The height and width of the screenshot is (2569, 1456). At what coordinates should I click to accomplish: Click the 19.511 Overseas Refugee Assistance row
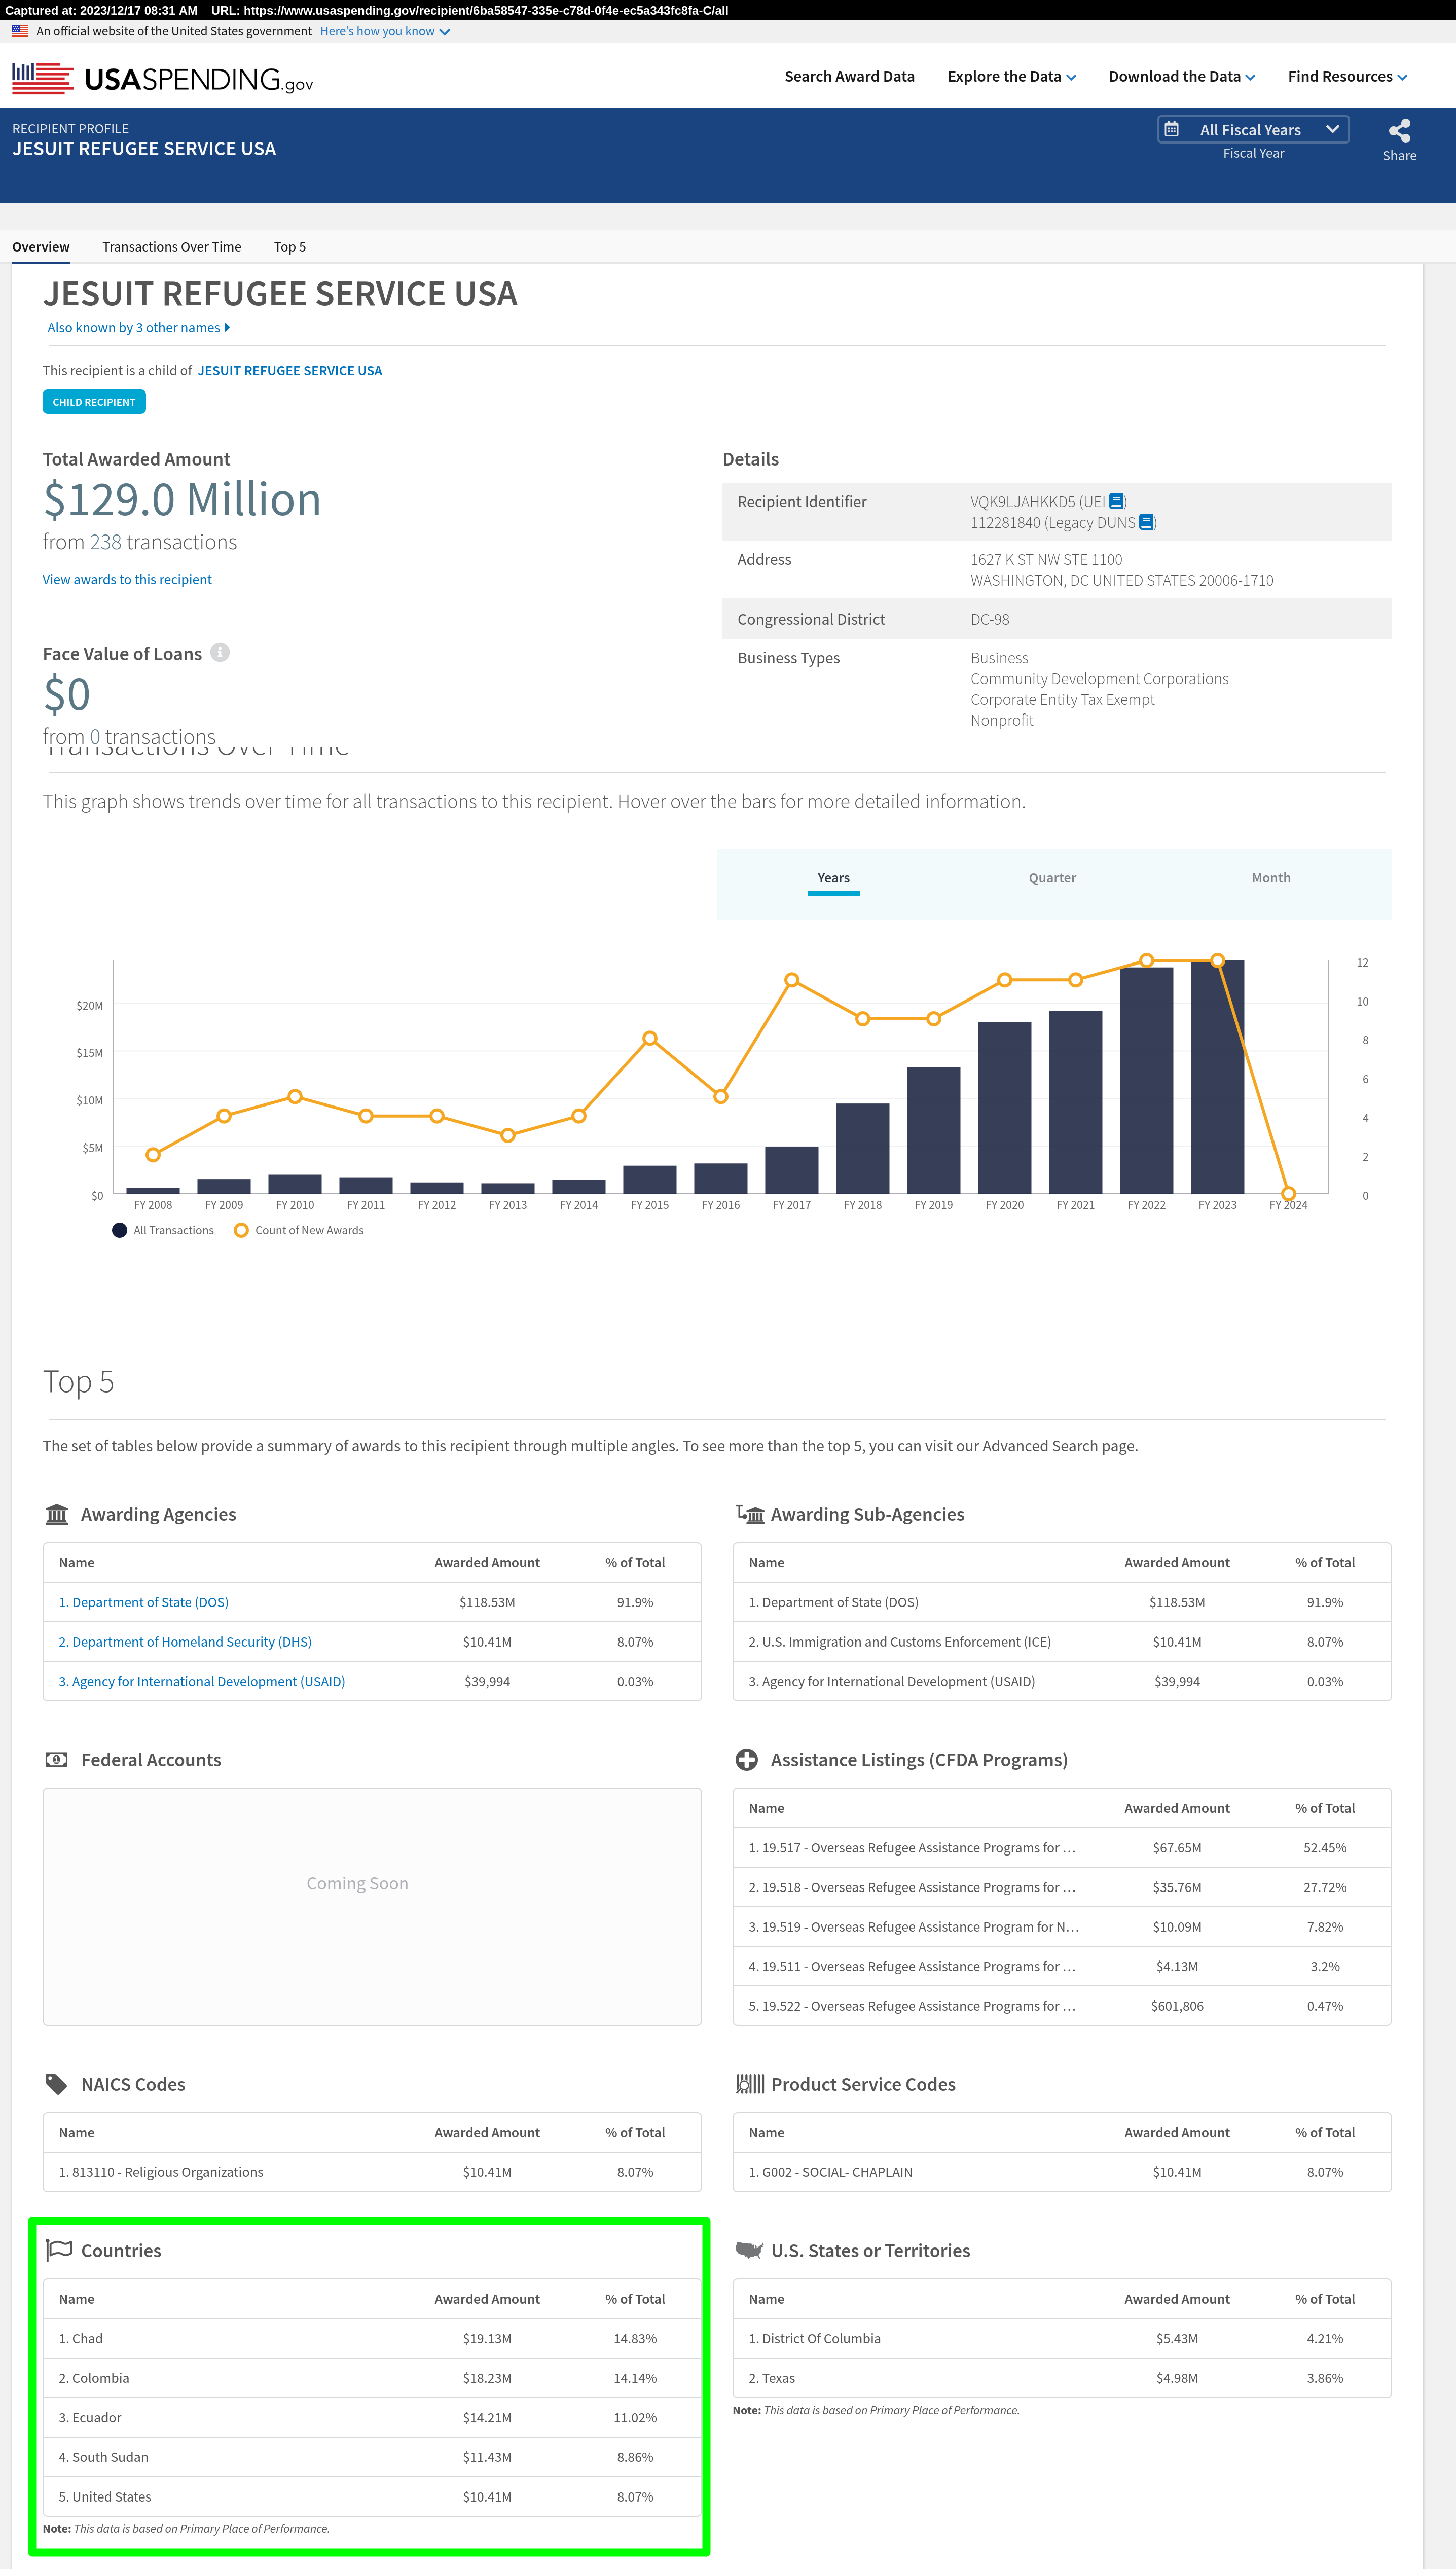point(1062,1966)
